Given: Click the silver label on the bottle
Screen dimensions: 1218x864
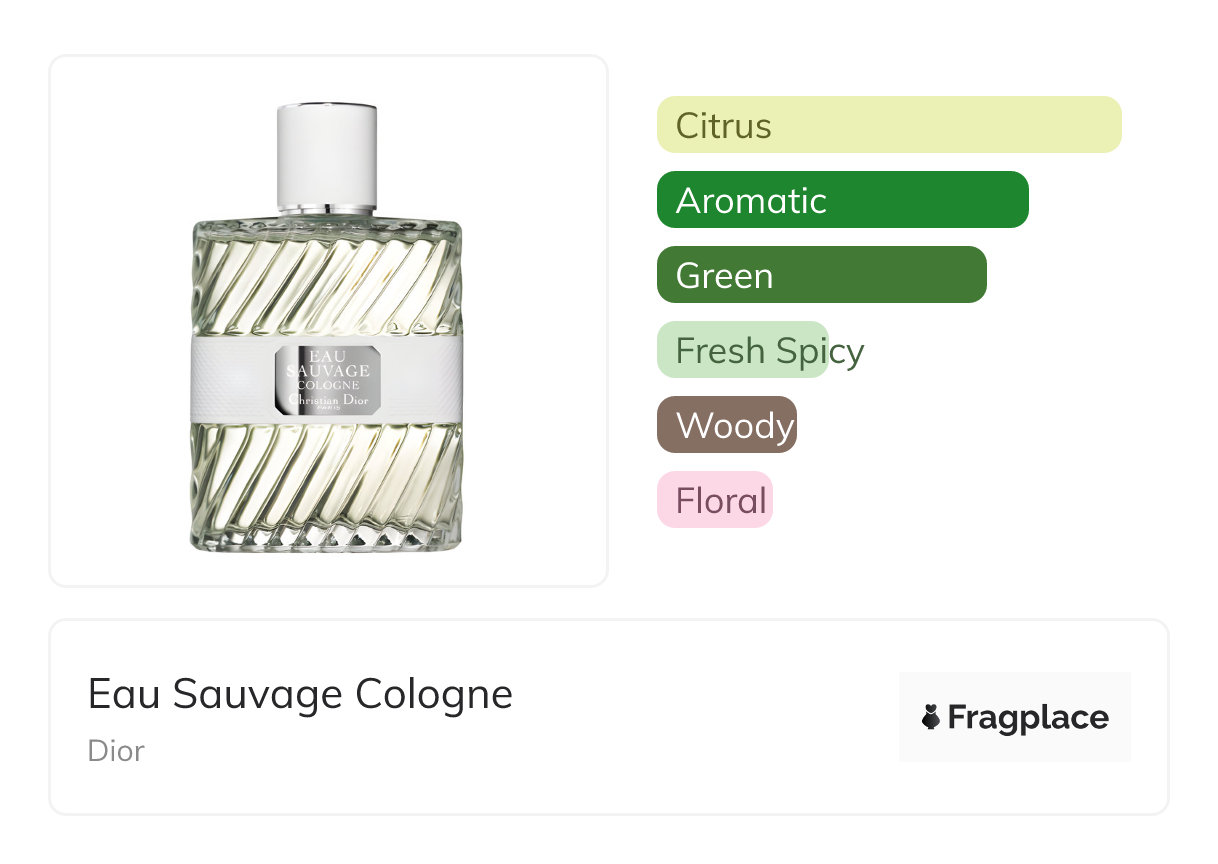Looking at the screenshot, I should [x=327, y=381].
